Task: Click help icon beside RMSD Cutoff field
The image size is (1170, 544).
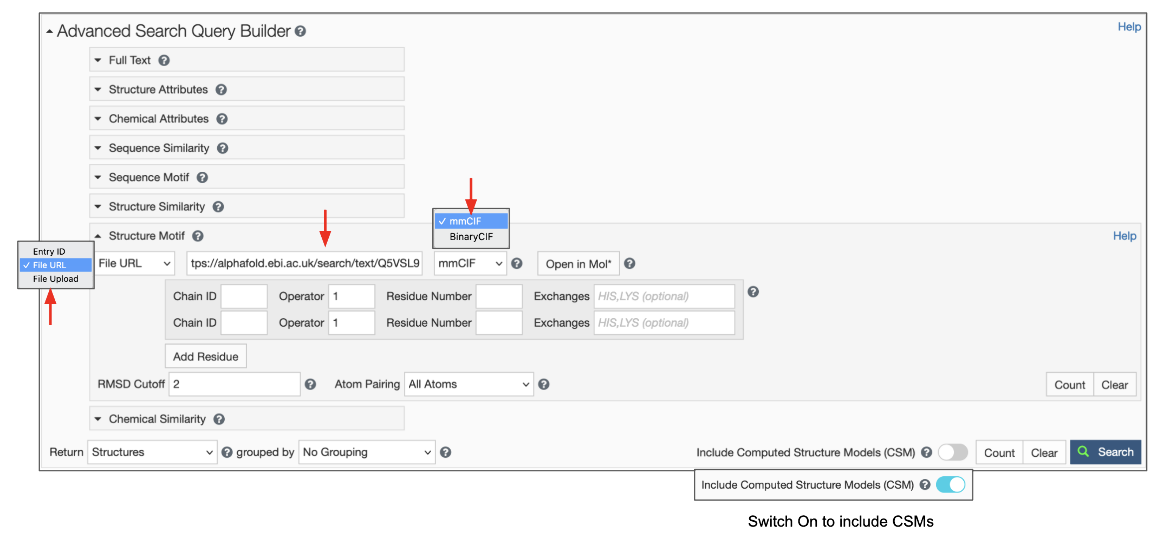Action: click(x=310, y=384)
